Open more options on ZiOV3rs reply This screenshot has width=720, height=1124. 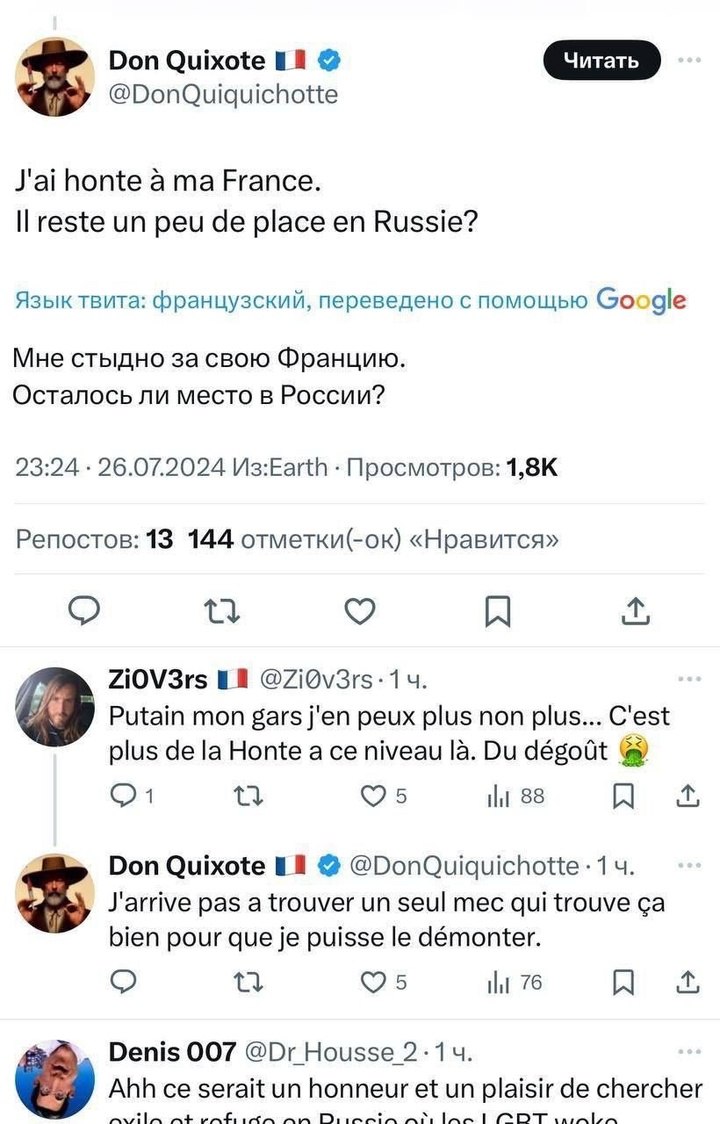click(689, 680)
